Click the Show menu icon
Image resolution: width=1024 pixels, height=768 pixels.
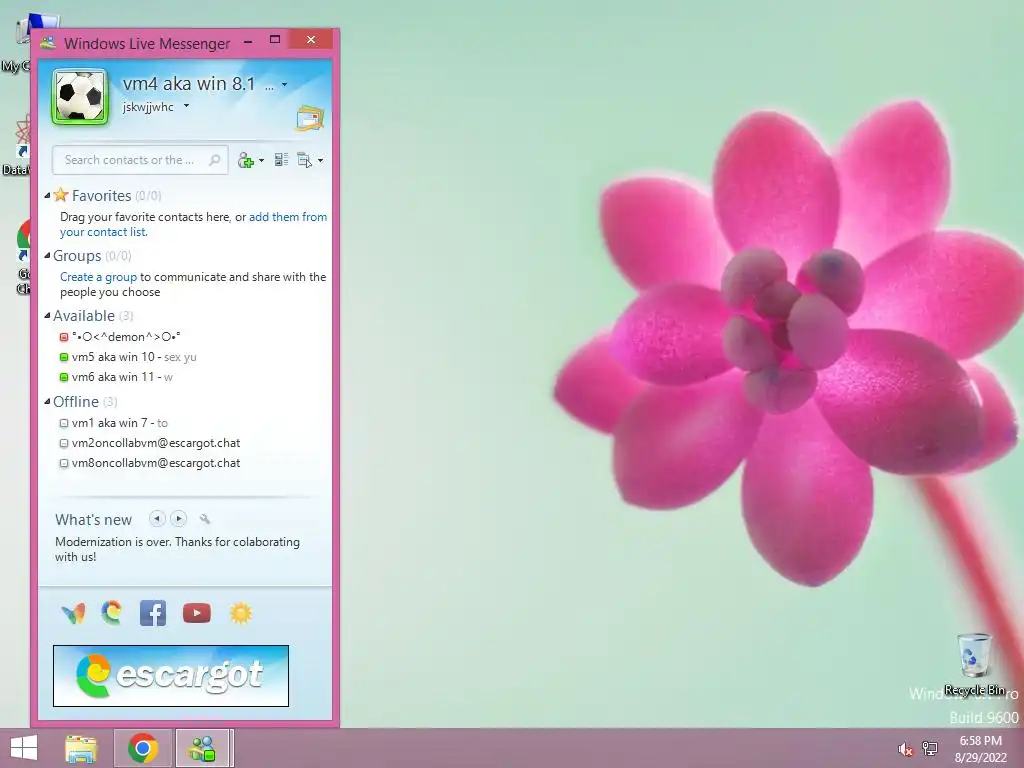[304, 160]
